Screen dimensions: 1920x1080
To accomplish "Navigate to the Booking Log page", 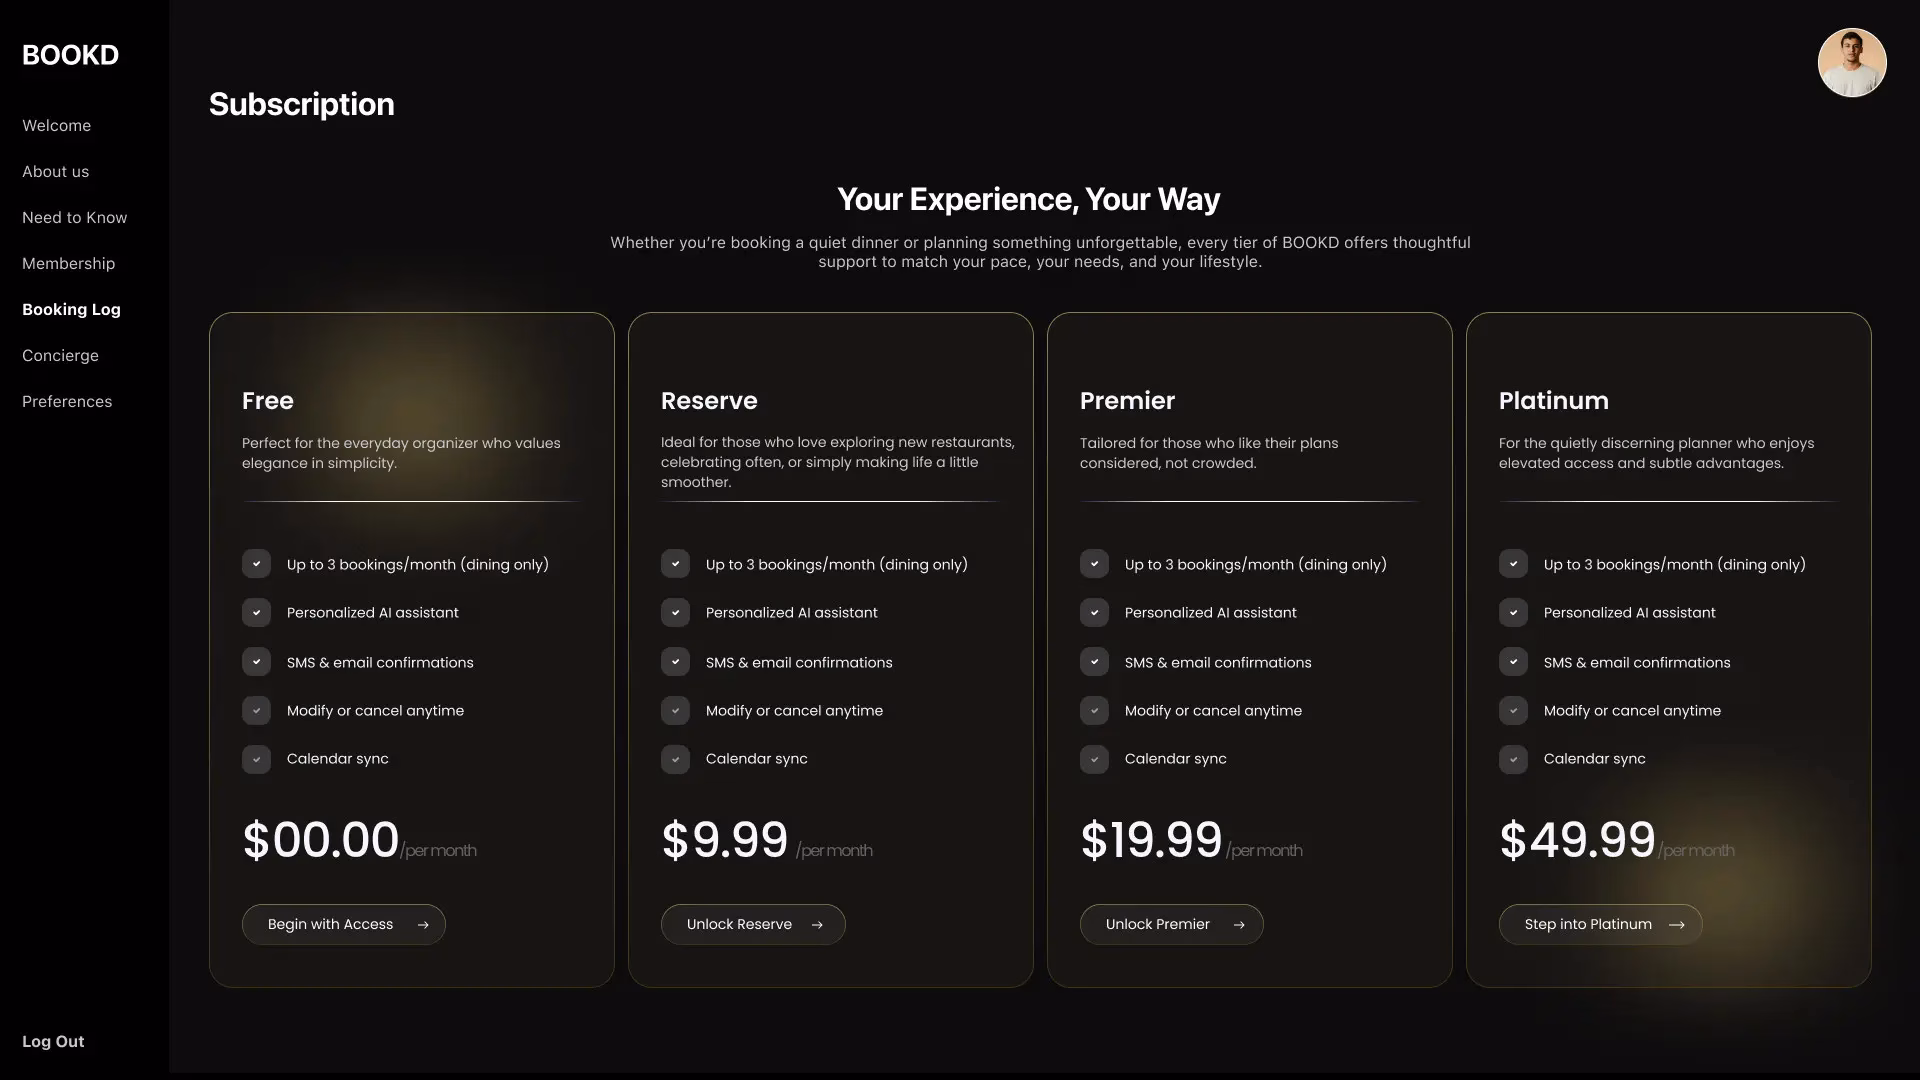I will pos(71,310).
